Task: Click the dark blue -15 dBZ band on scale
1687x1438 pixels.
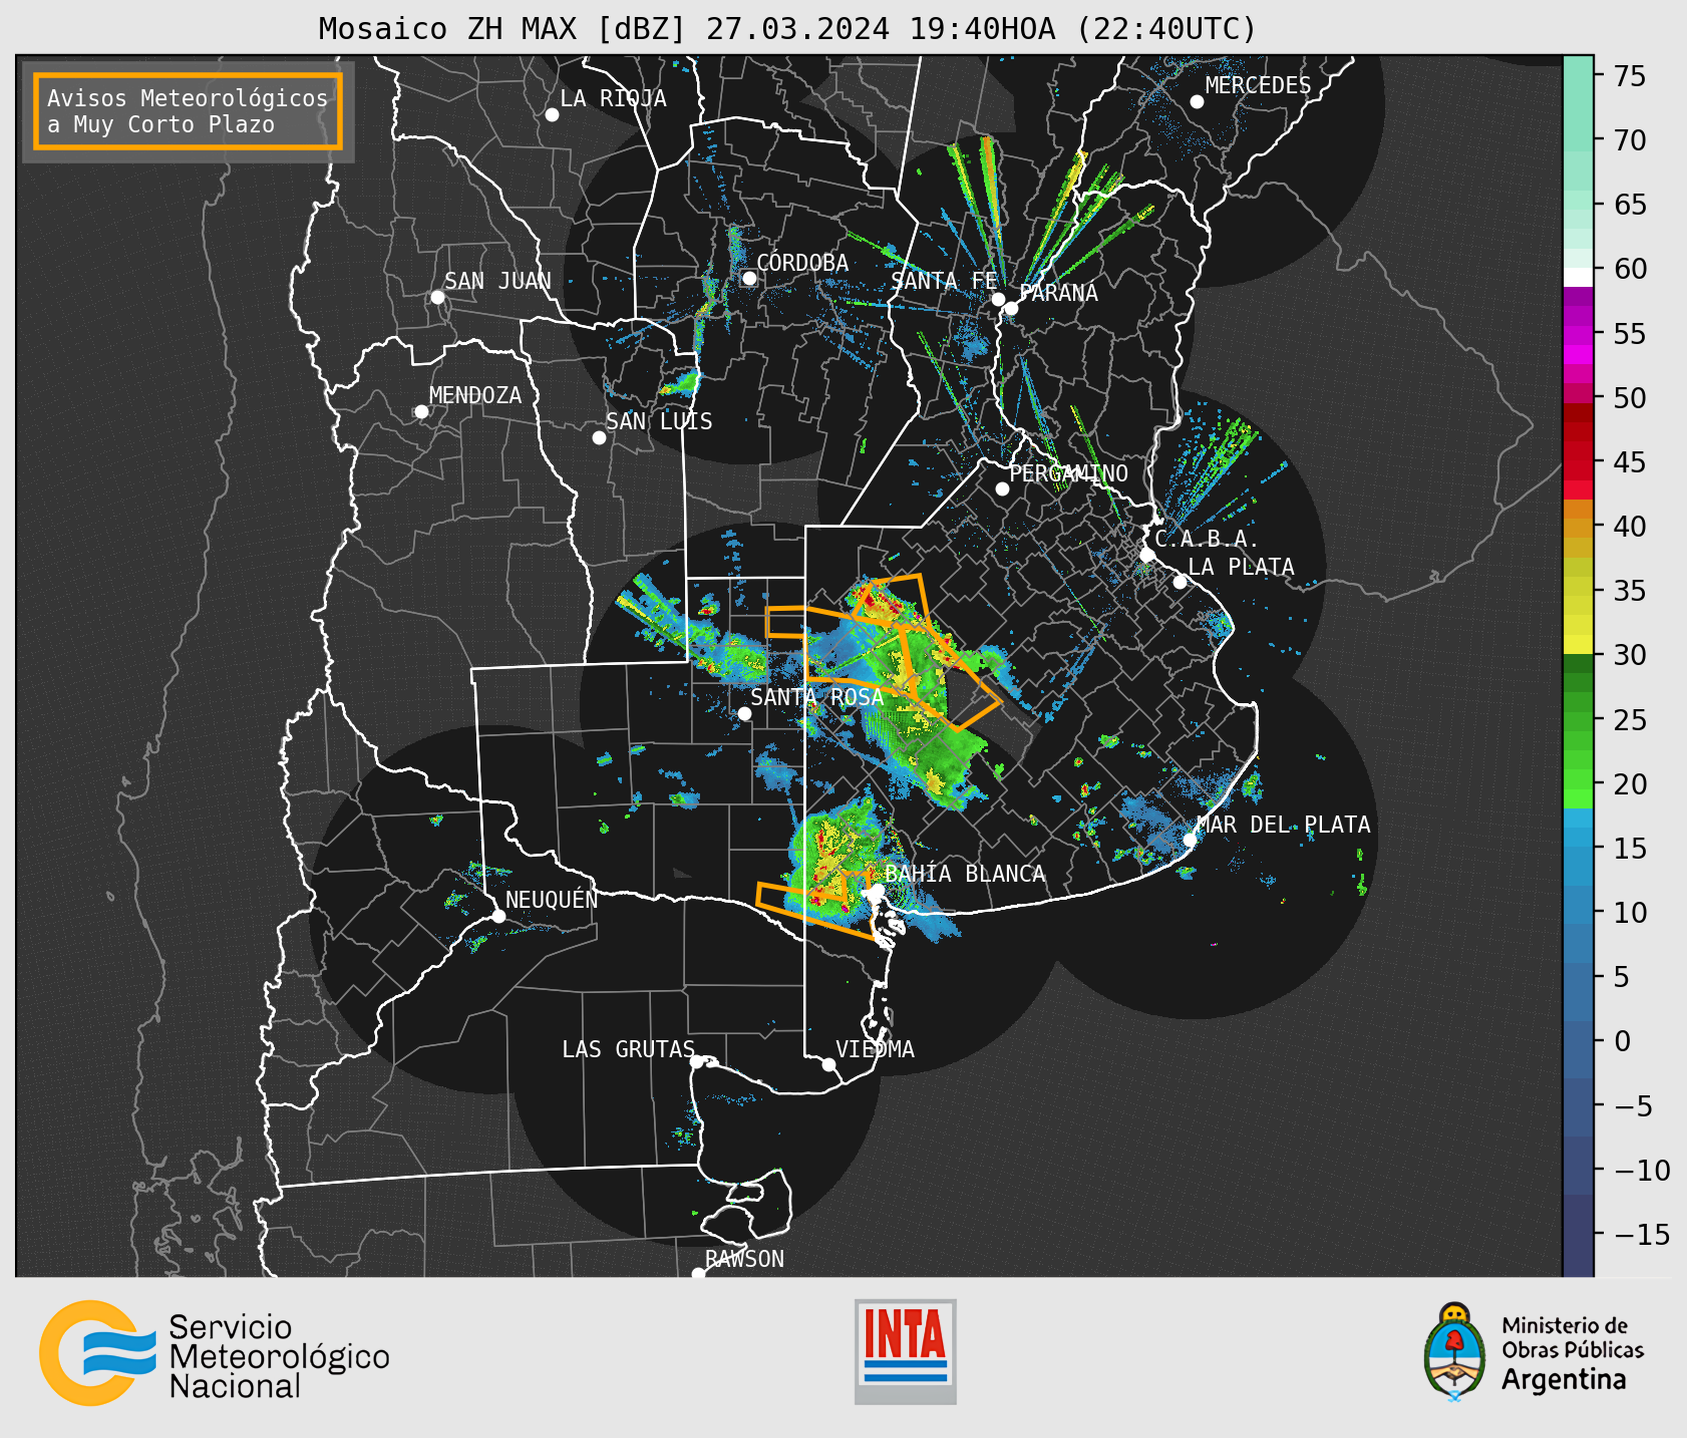Action: (1578, 1234)
